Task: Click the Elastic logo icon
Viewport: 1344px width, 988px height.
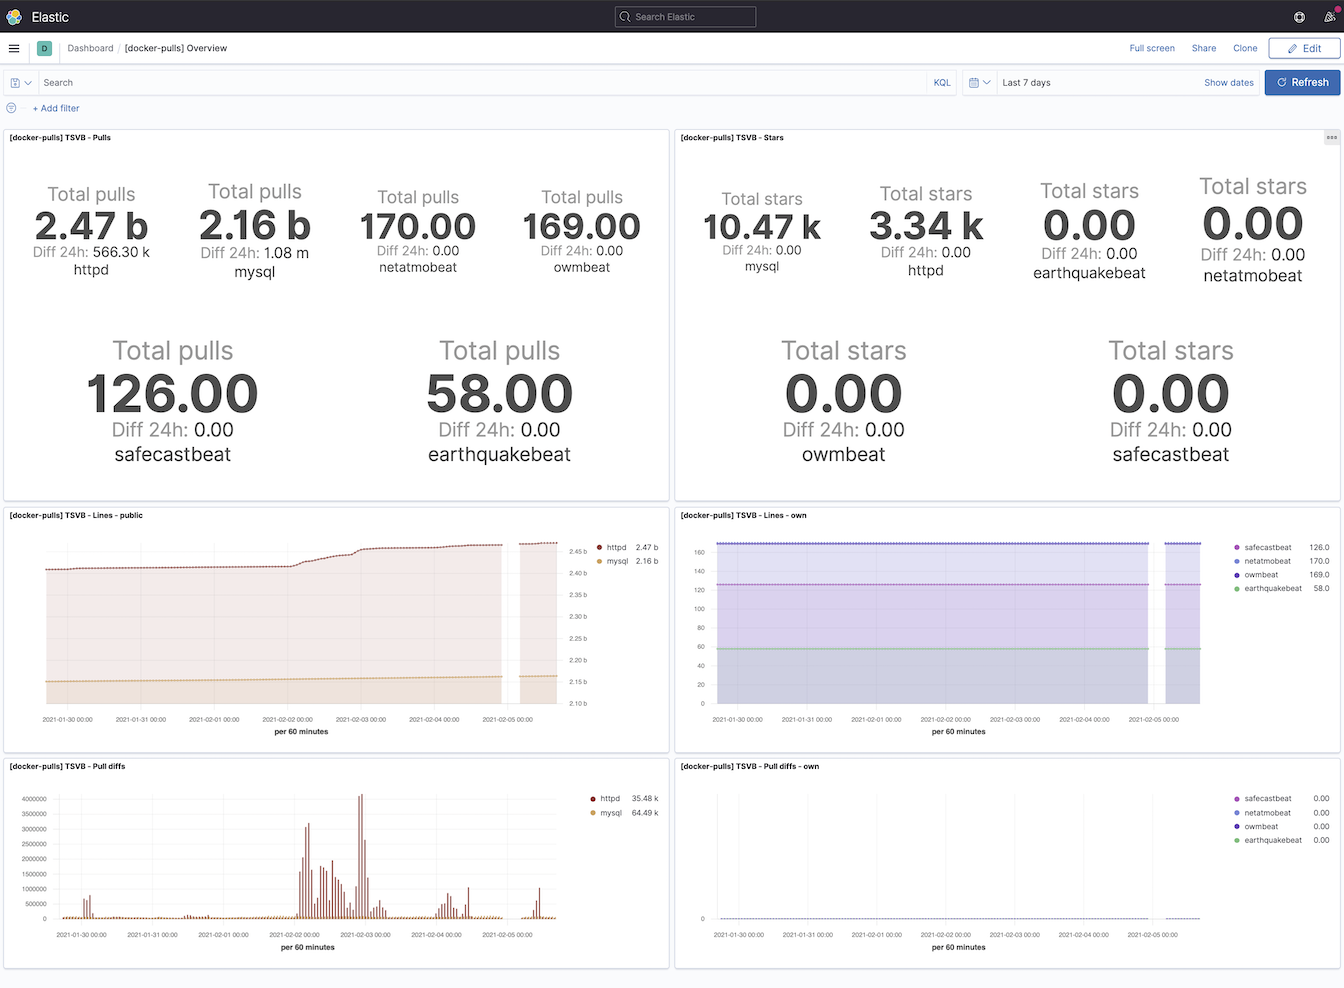Action: (x=14, y=17)
